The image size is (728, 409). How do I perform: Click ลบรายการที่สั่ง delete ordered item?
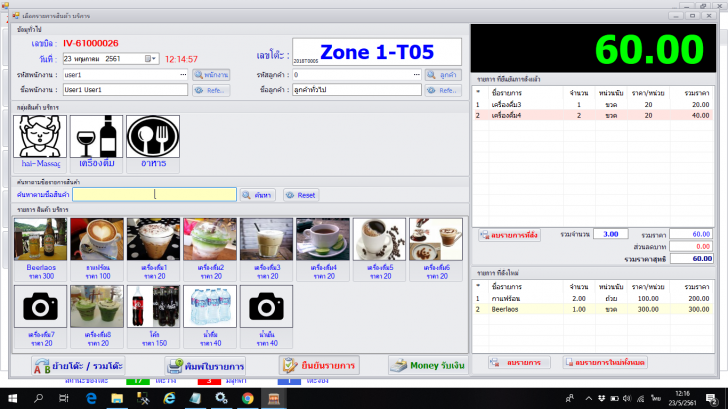[509, 235]
